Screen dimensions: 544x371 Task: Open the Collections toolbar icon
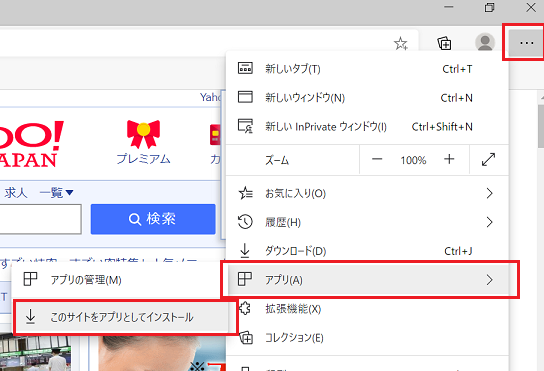444,43
